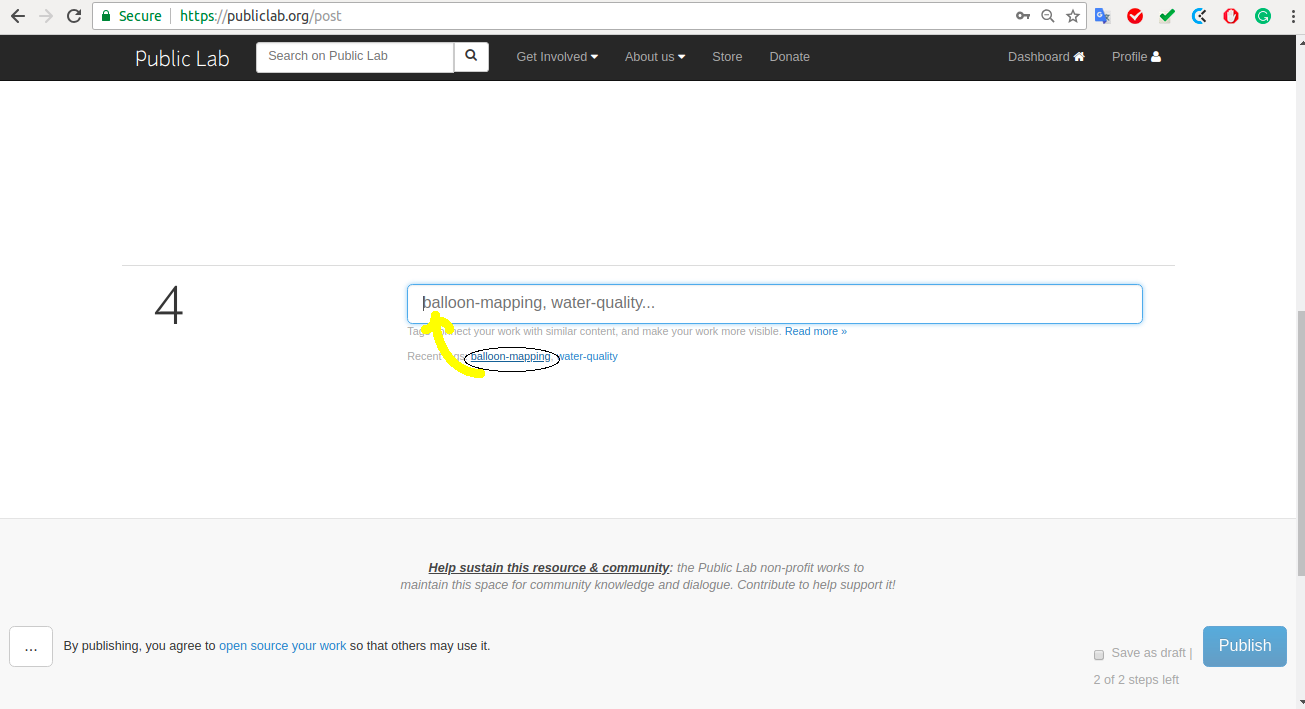Open the Google Translate extension icon
1305x709 pixels.
tap(1102, 16)
